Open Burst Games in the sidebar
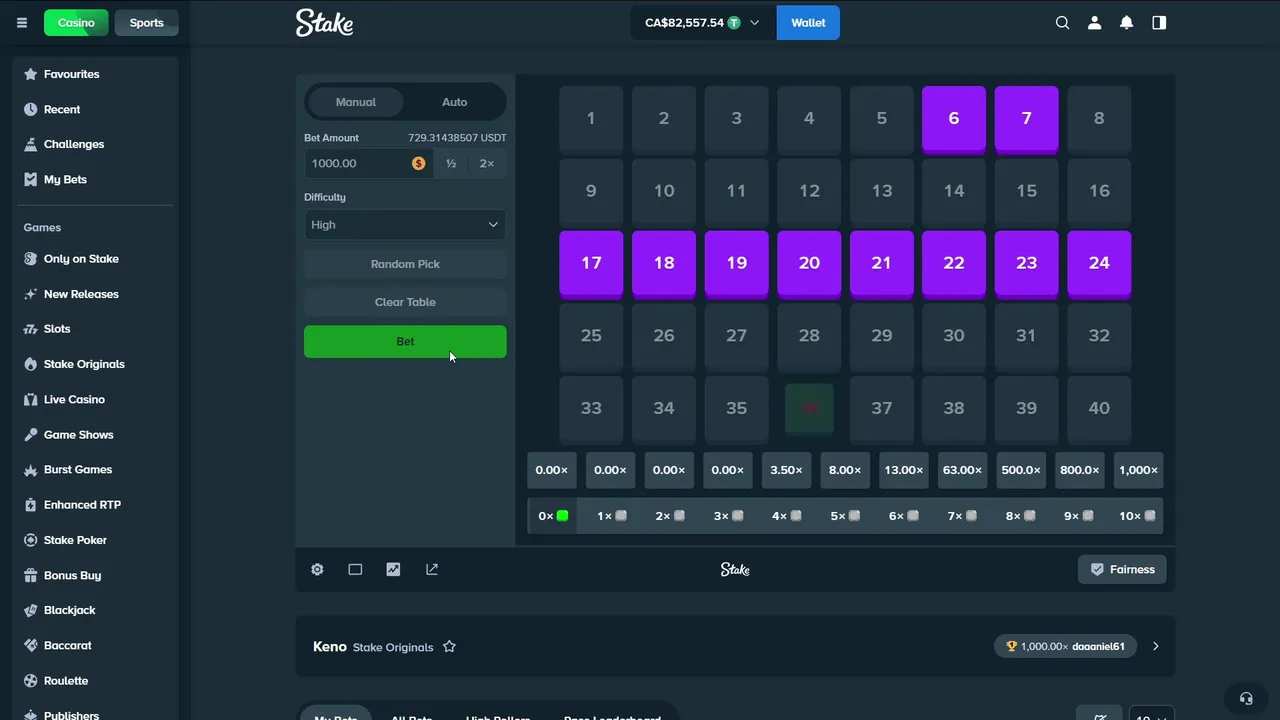This screenshot has width=1280, height=720. pos(96,470)
